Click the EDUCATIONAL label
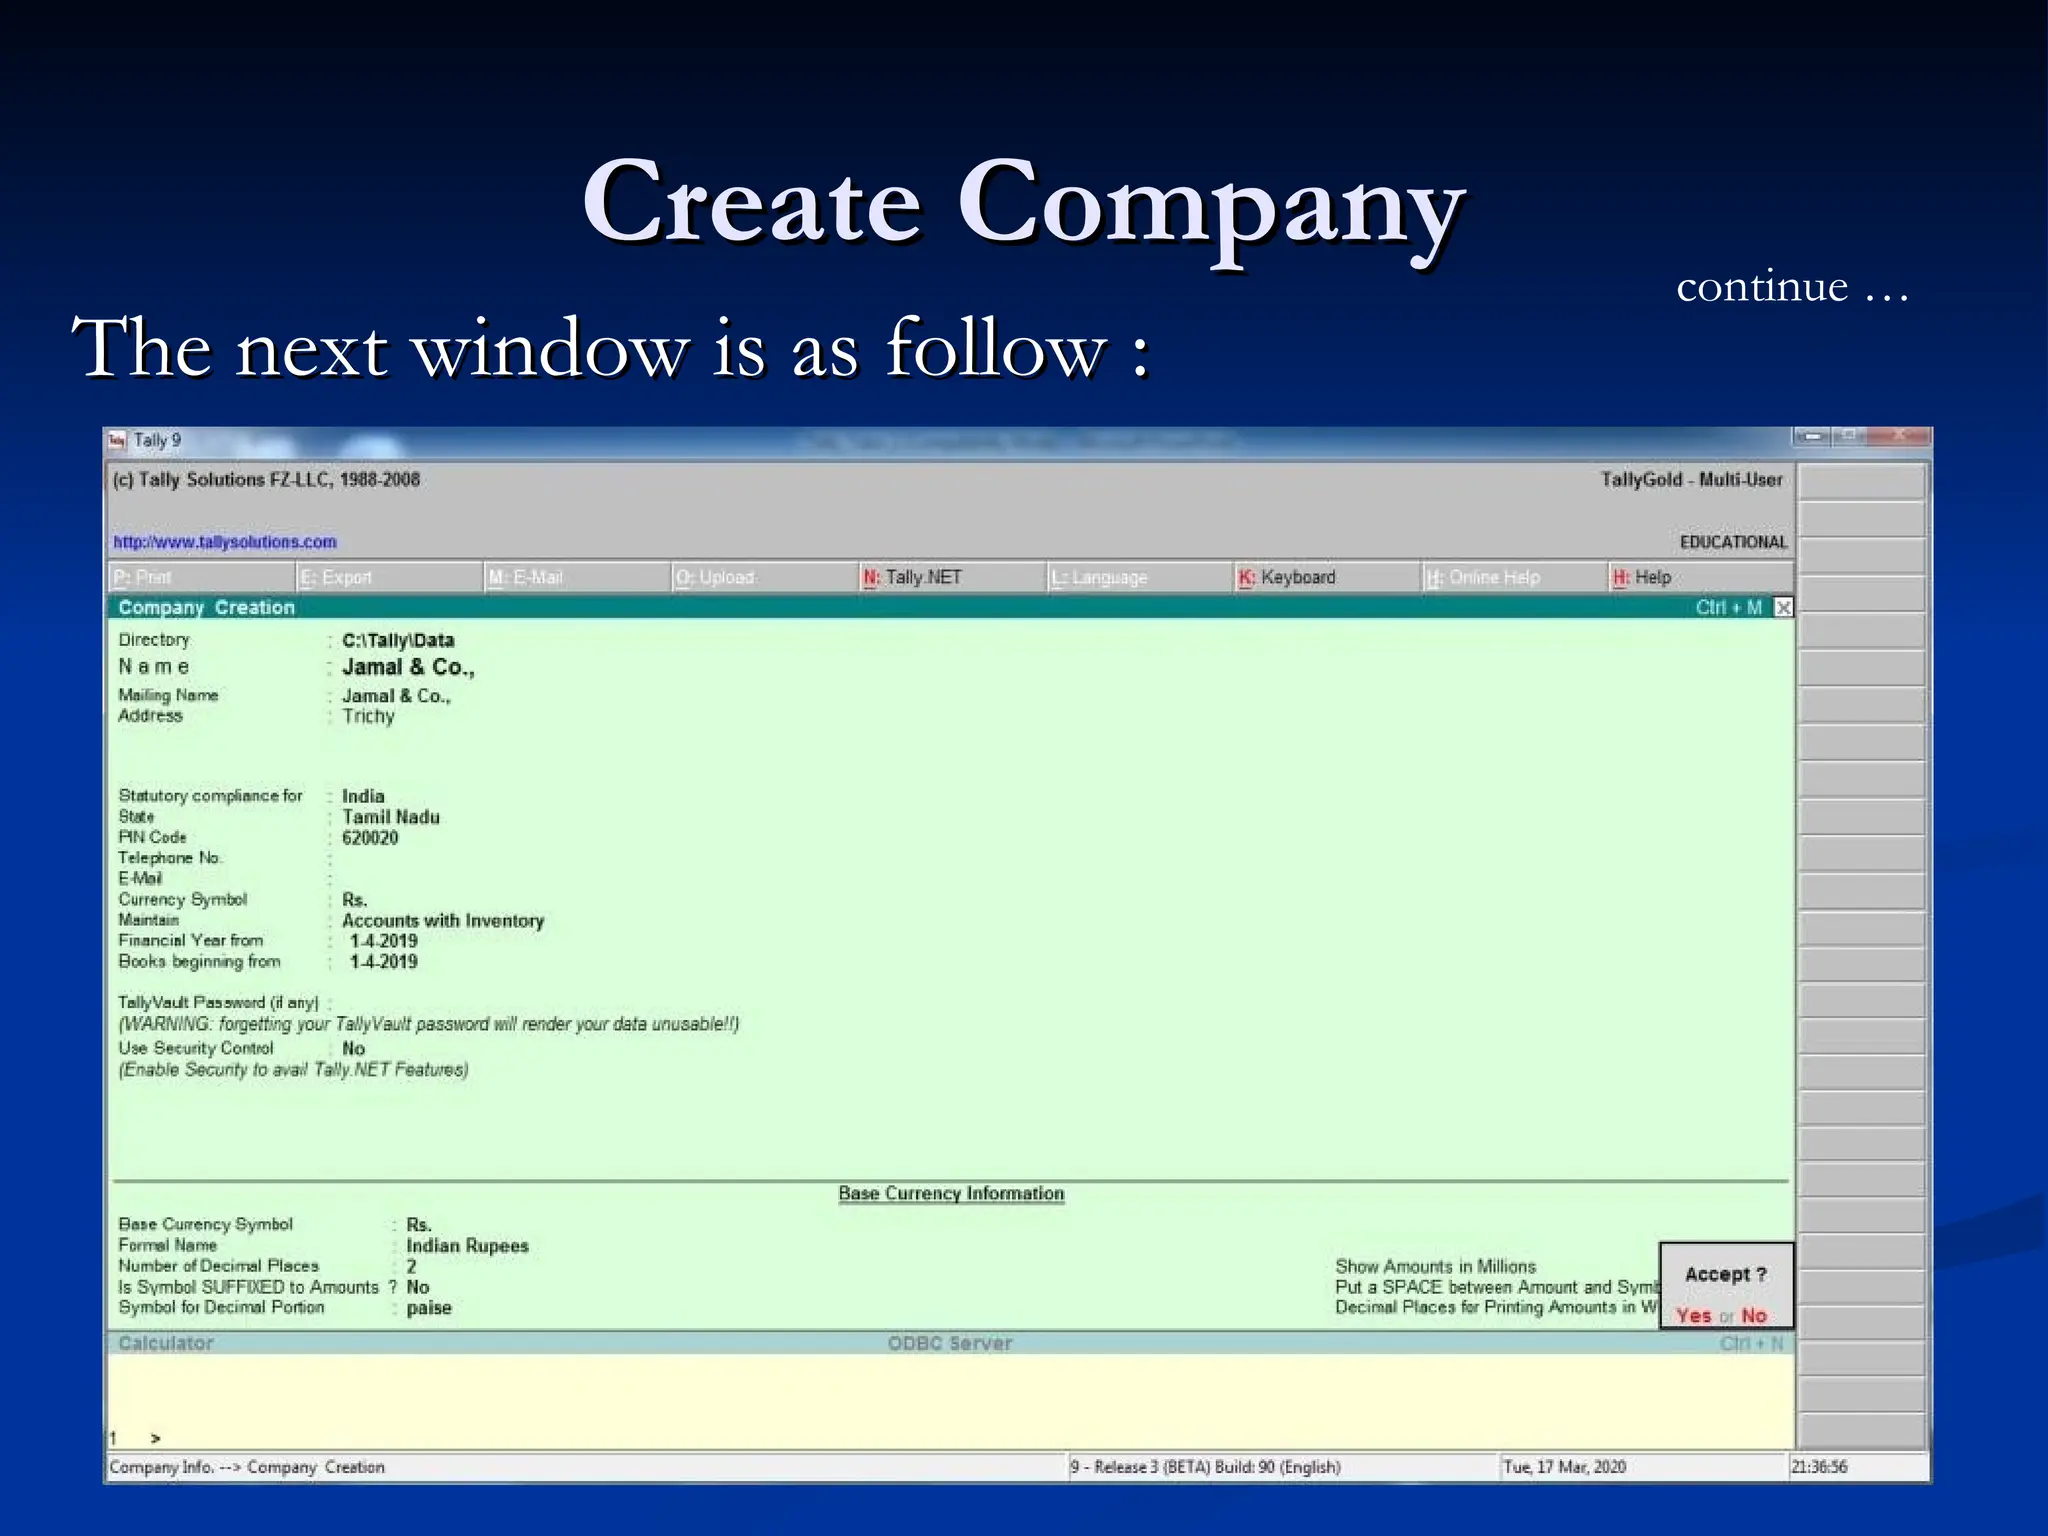The width and height of the screenshot is (2048, 1536). (1733, 542)
